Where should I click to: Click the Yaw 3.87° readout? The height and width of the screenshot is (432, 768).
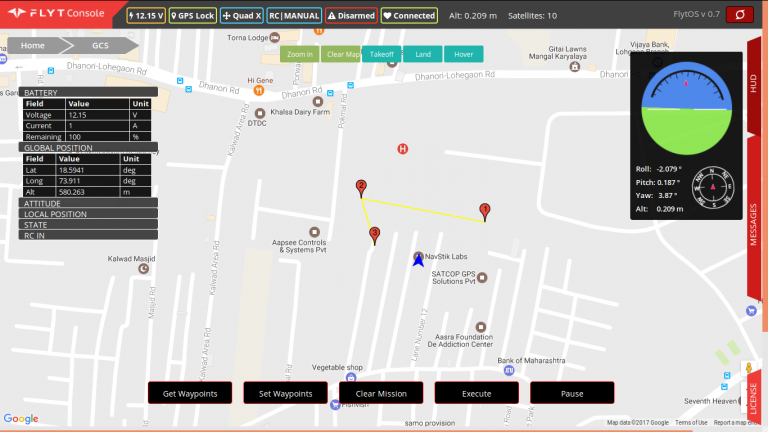[656, 195]
